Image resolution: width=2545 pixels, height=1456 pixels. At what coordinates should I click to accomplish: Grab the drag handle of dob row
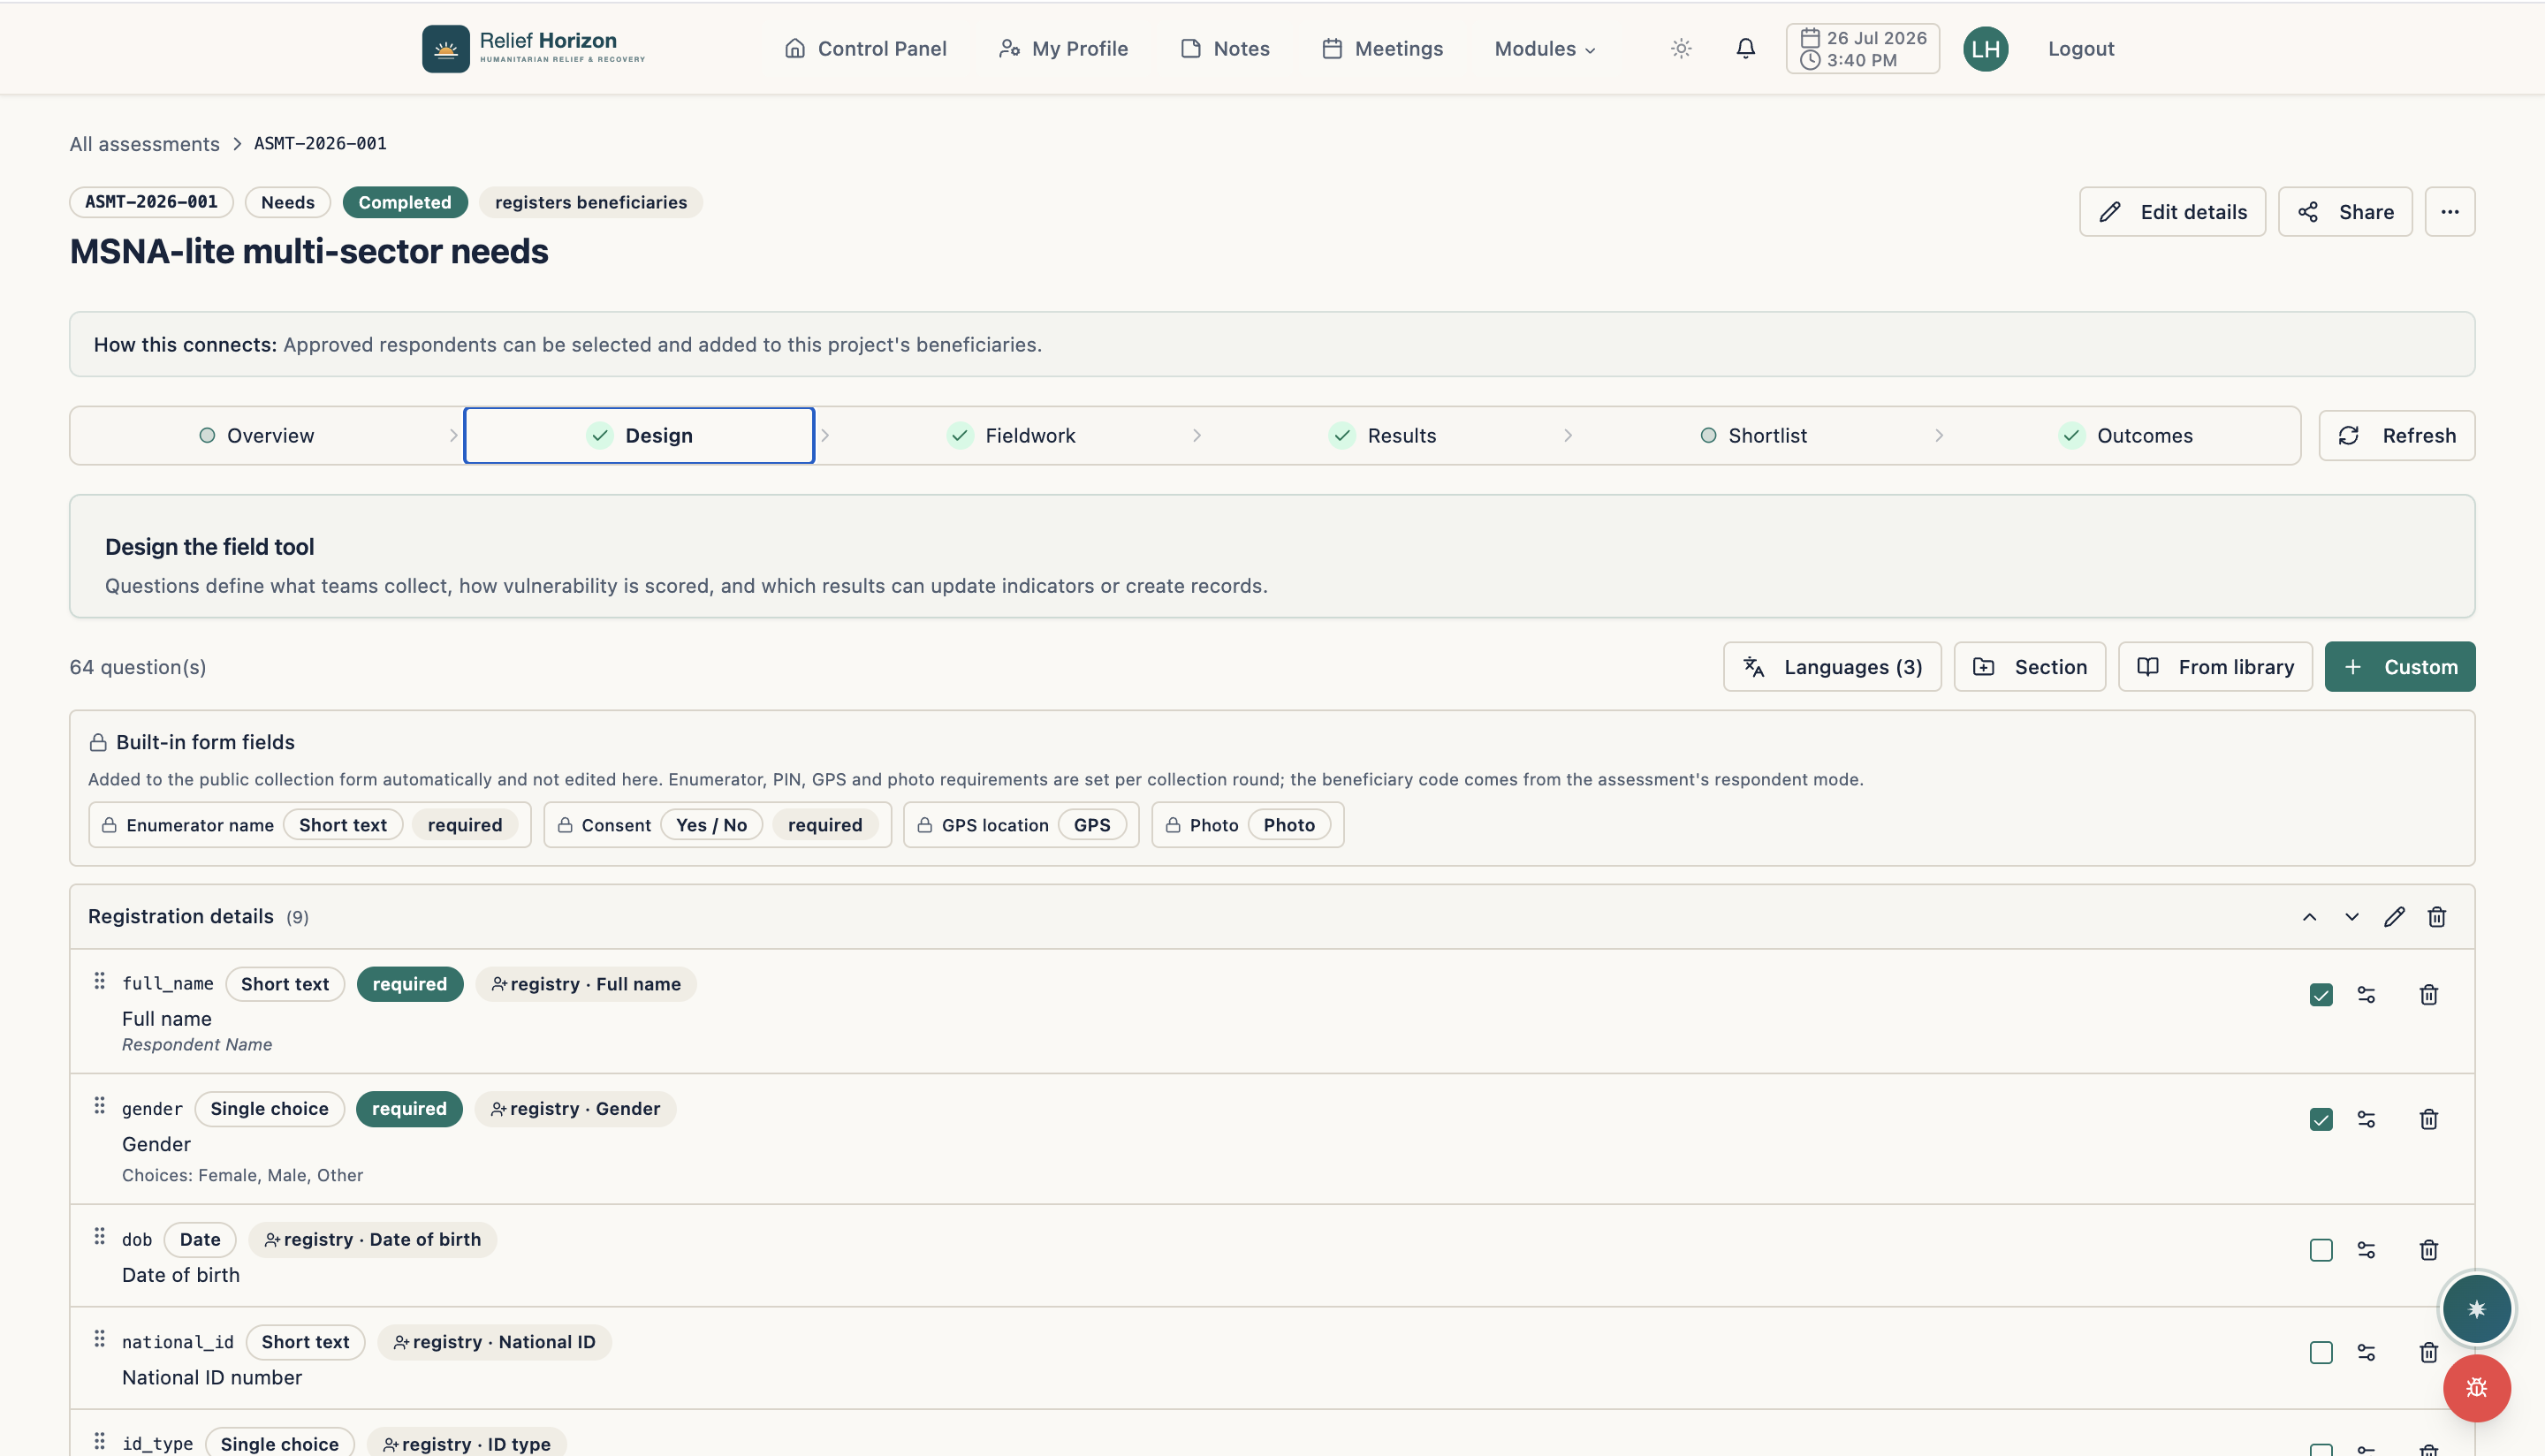(99, 1236)
